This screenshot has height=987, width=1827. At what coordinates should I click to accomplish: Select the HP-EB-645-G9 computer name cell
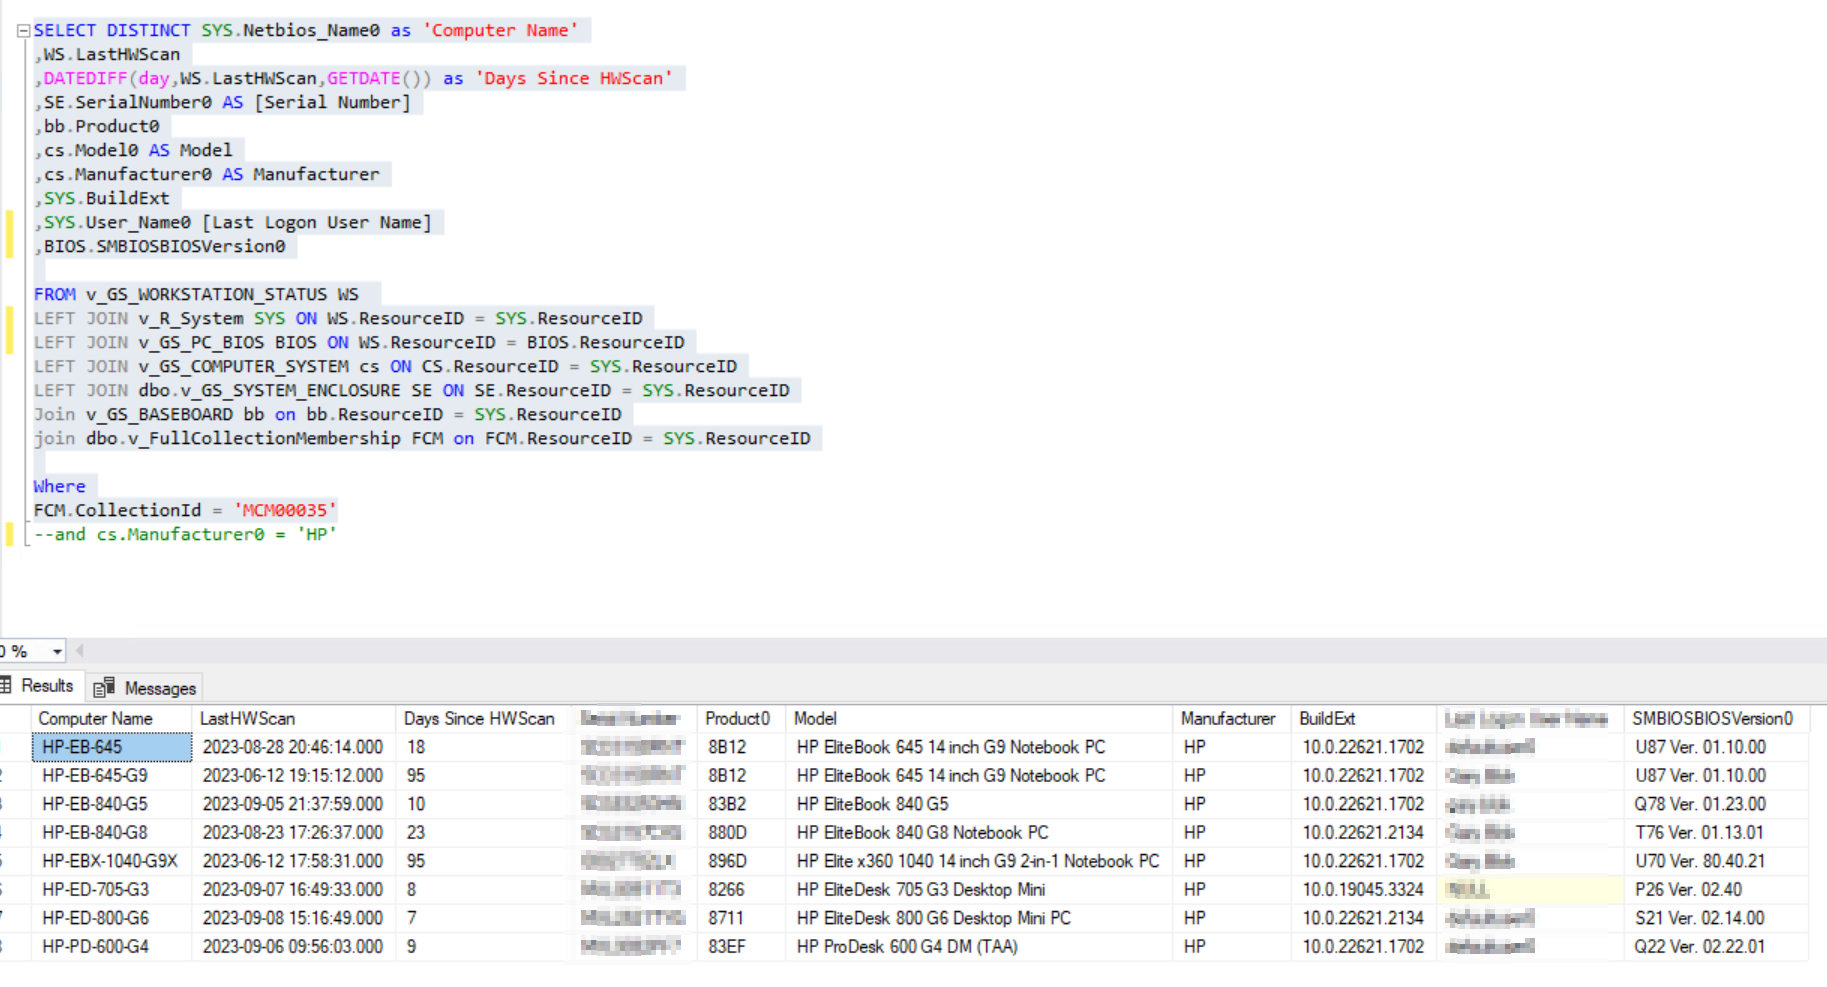(x=112, y=776)
